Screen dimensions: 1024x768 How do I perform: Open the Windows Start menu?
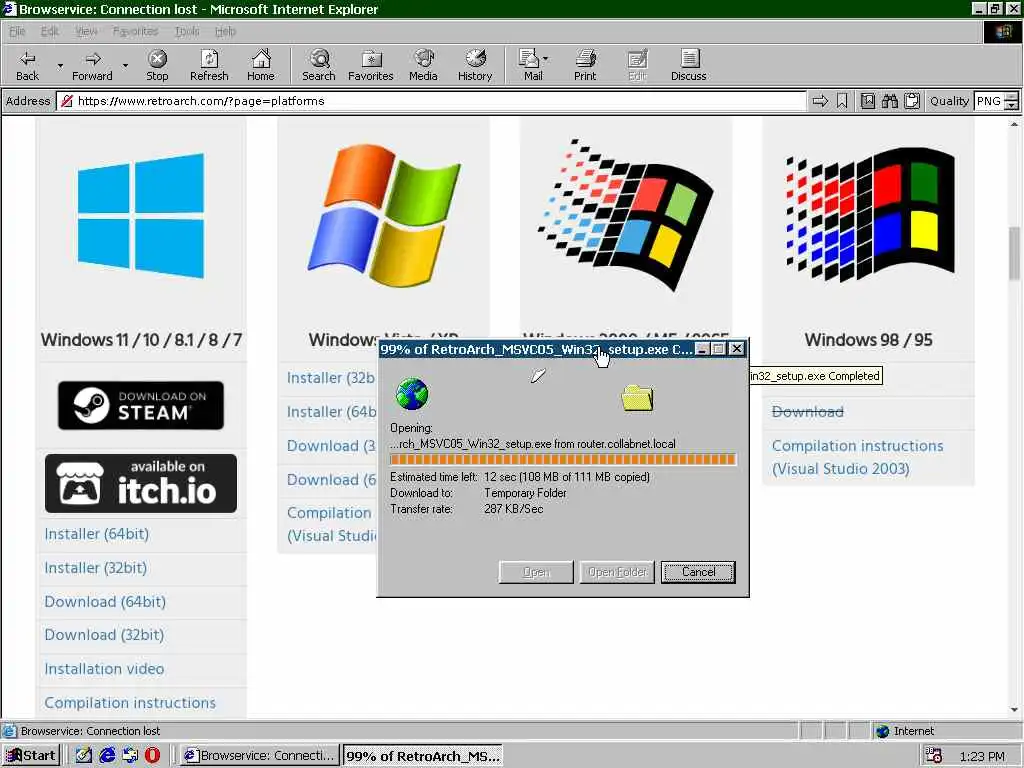click(x=31, y=756)
